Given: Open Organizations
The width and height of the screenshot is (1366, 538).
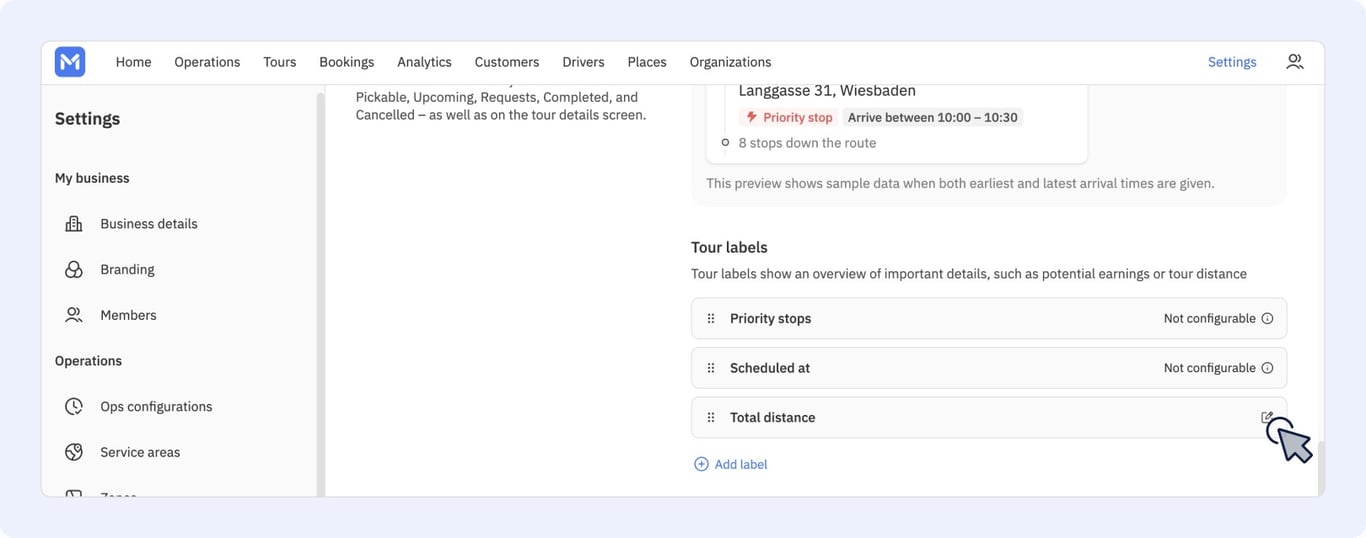Looking at the screenshot, I should click(x=730, y=62).
